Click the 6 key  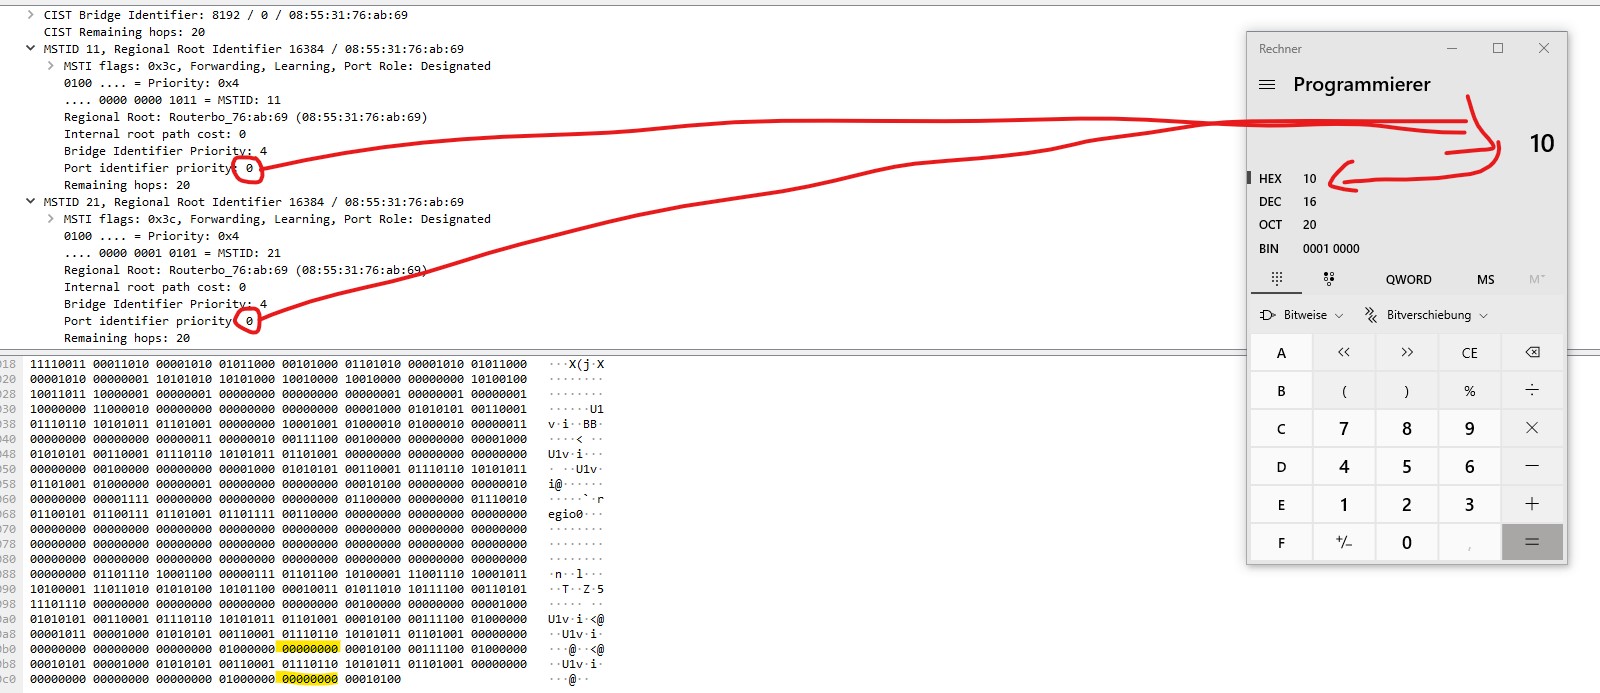point(1469,466)
